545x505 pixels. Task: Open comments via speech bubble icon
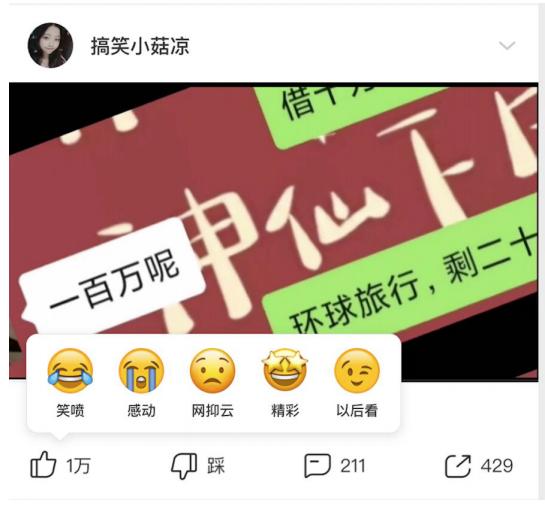pos(317,466)
